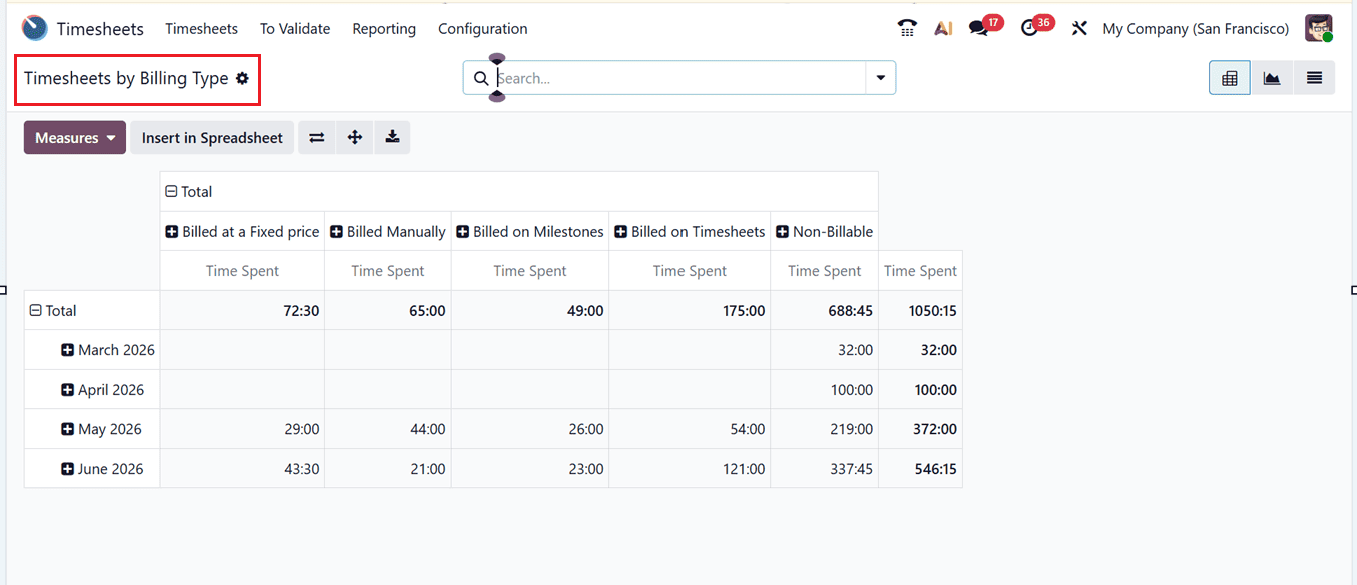
Task: Focus the Search input field
Action: coord(680,78)
